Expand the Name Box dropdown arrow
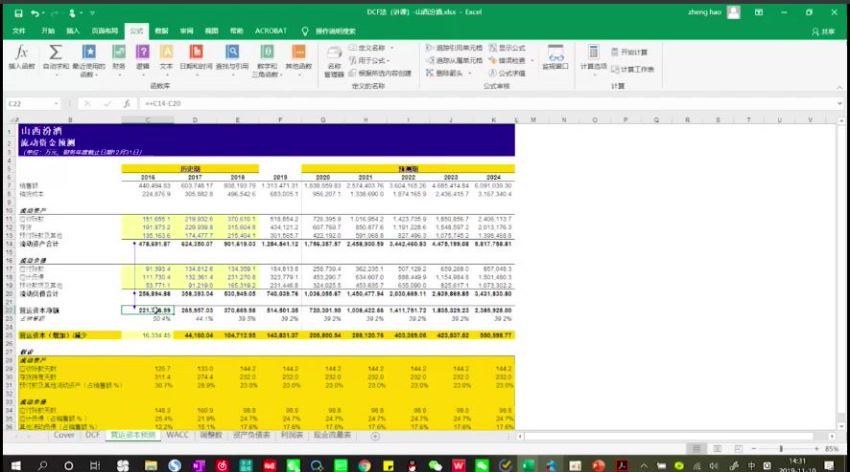 tap(56, 104)
